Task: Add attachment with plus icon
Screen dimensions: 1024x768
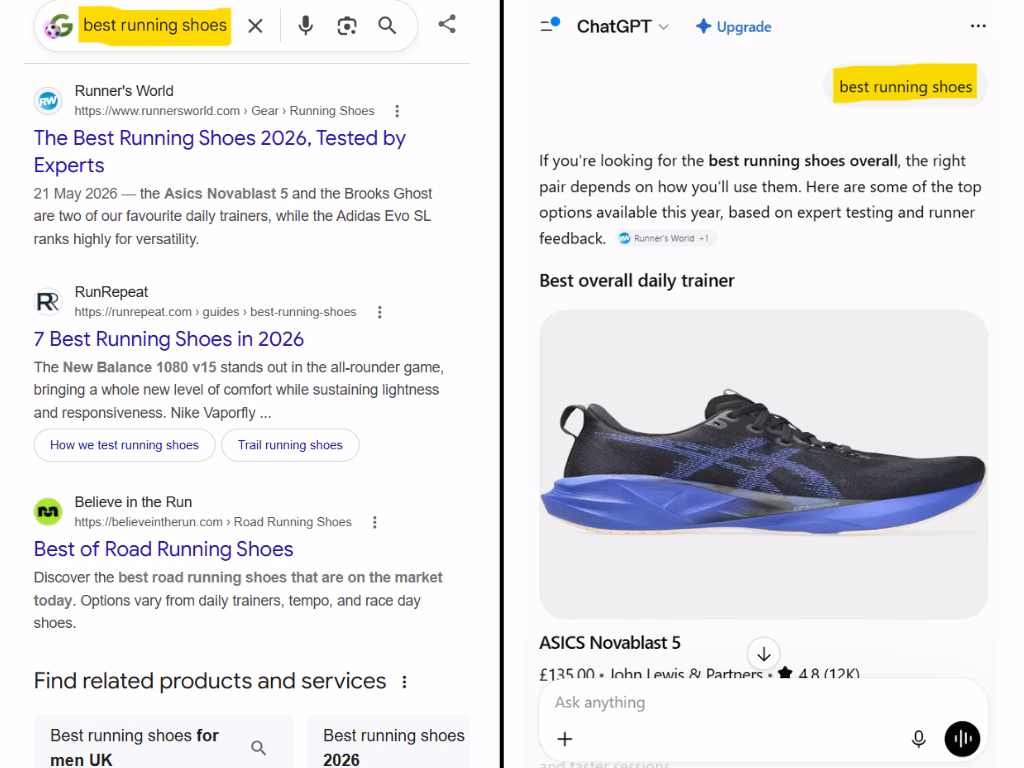Action: click(x=565, y=739)
